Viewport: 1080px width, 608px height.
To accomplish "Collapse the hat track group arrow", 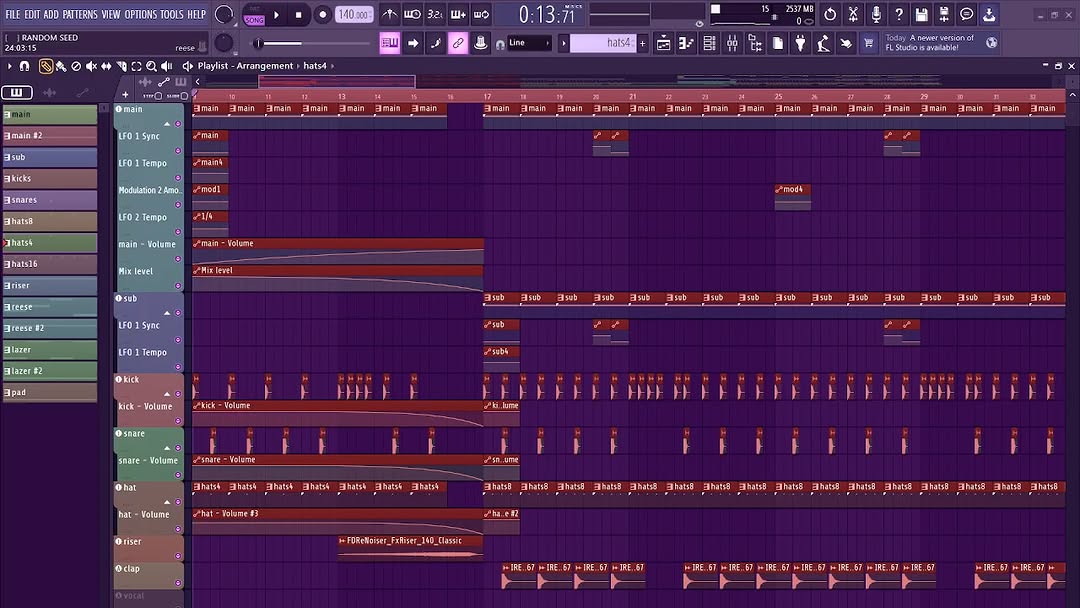I will pyautogui.click(x=167, y=503).
